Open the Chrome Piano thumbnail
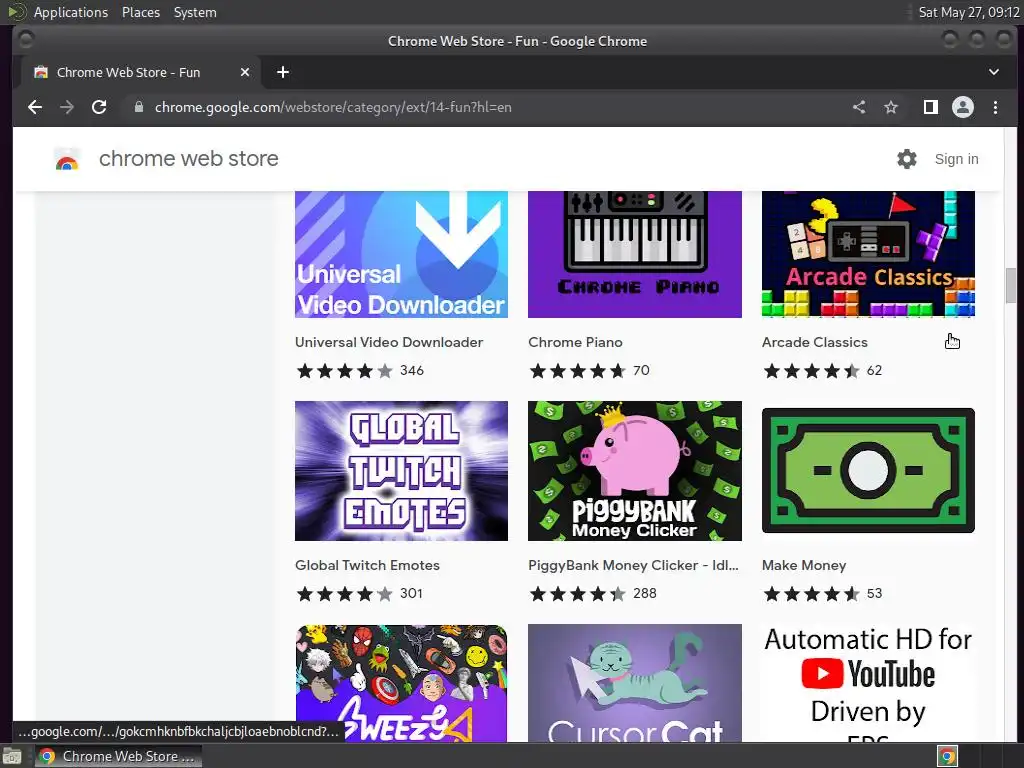Screen dimensions: 1024x768 tap(635, 255)
